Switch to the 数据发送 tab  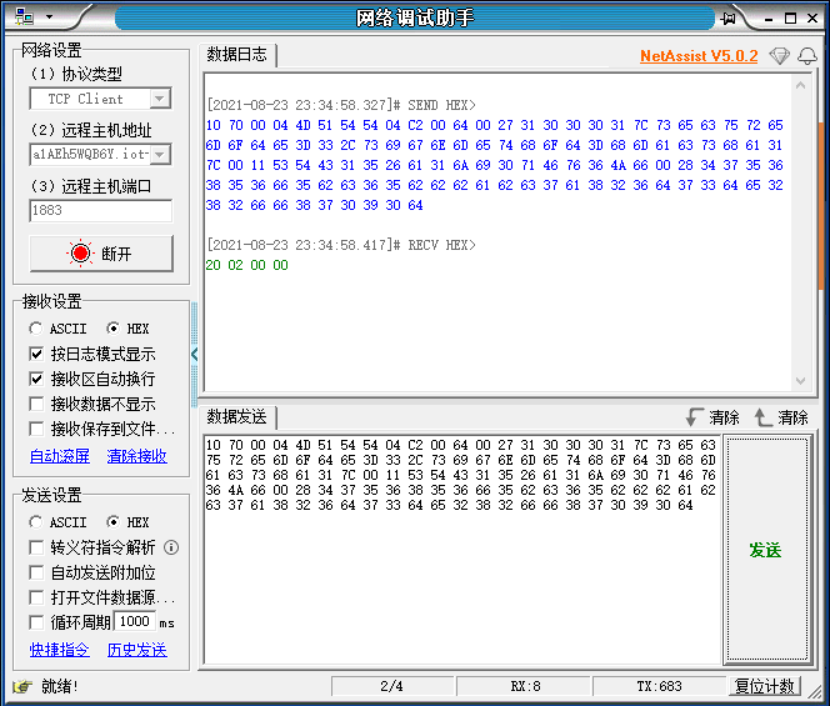click(x=237, y=417)
